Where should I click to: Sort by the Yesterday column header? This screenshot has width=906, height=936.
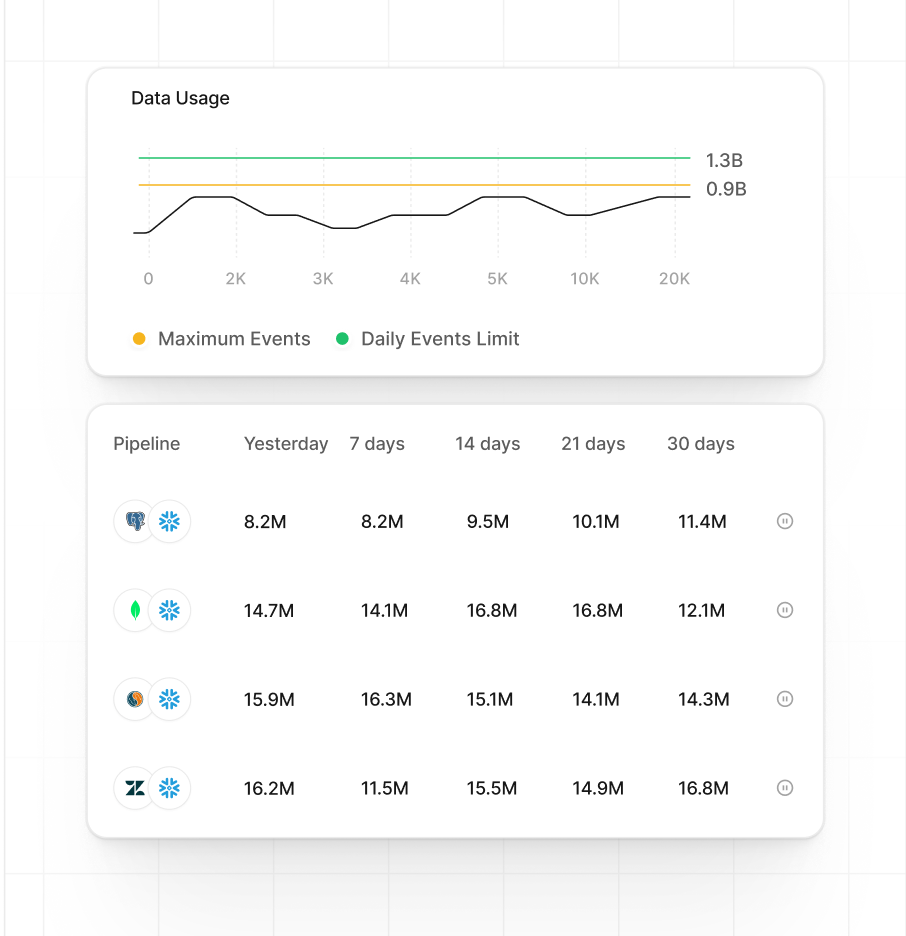pyautogui.click(x=286, y=443)
